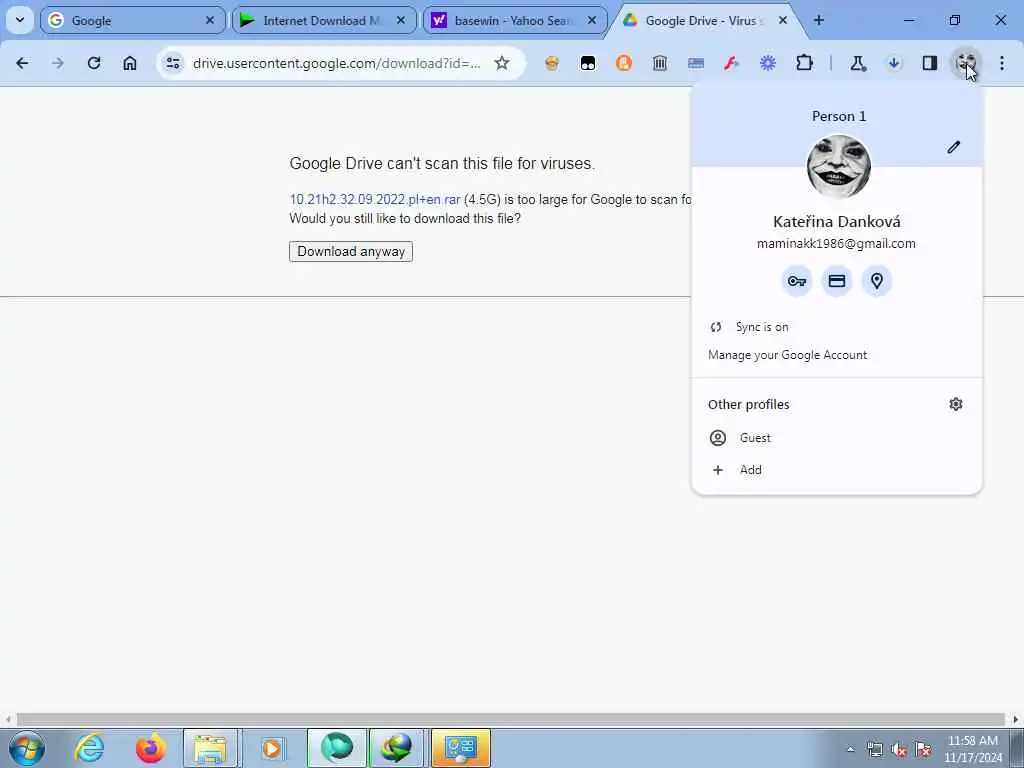This screenshot has width=1024, height=768.
Task: Launch Internet Explorer from the taskbar
Action: click(89, 748)
